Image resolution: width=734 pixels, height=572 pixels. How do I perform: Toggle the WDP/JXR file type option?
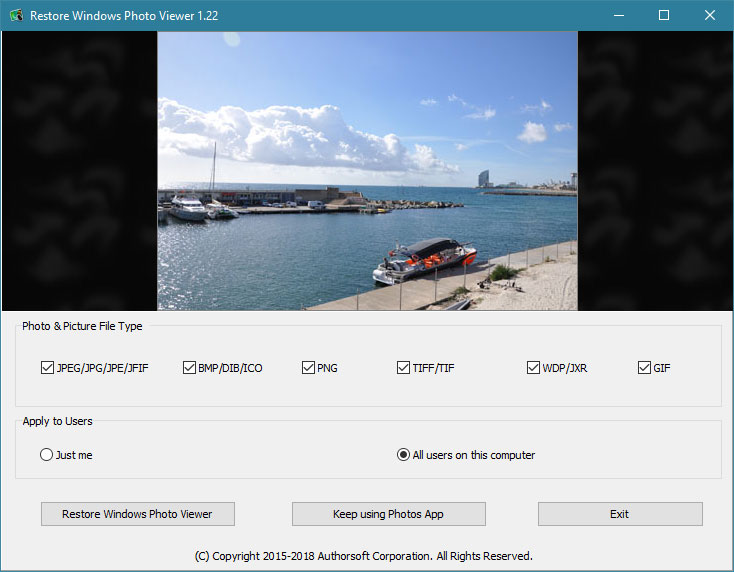pos(533,368)
